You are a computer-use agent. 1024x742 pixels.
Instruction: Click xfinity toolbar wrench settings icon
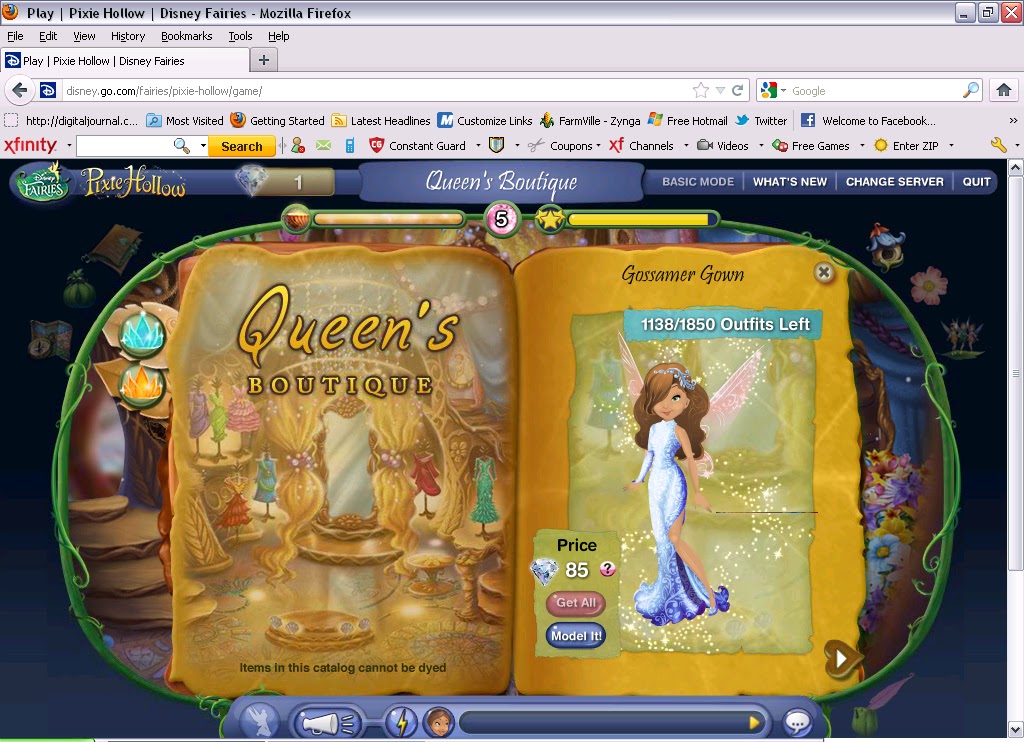pos(999,145)
